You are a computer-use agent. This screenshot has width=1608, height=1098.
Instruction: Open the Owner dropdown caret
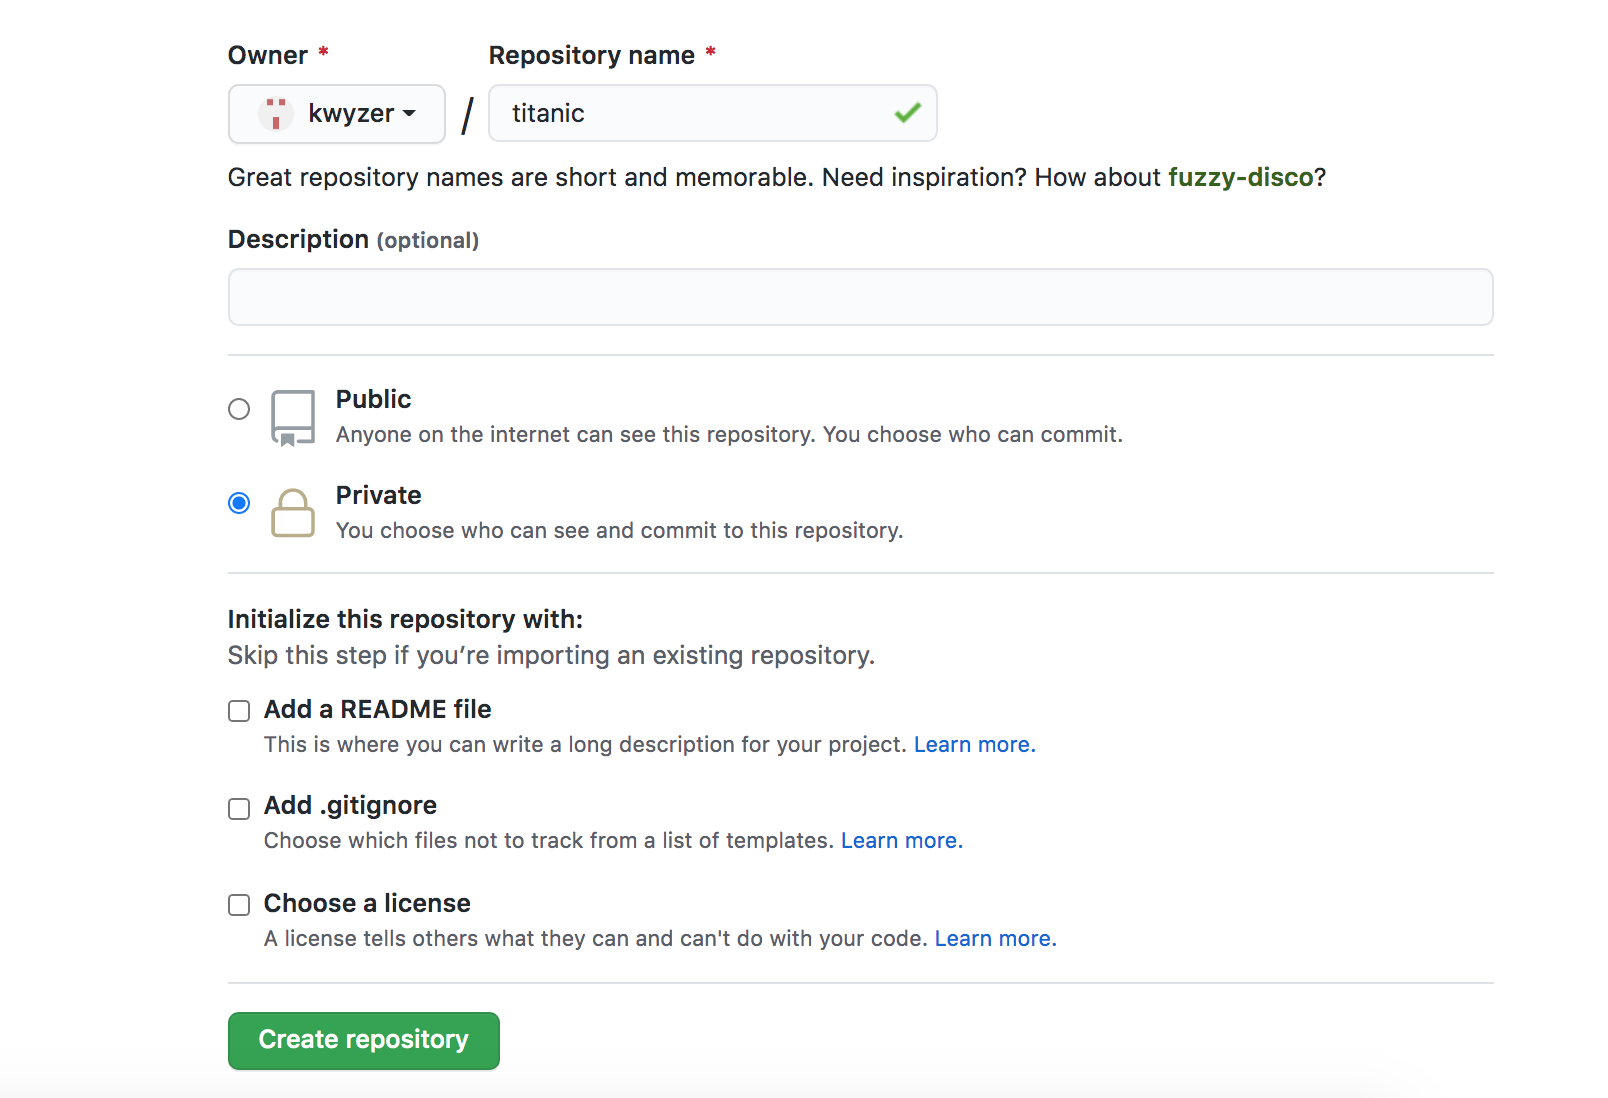click(x=409, y=114)
